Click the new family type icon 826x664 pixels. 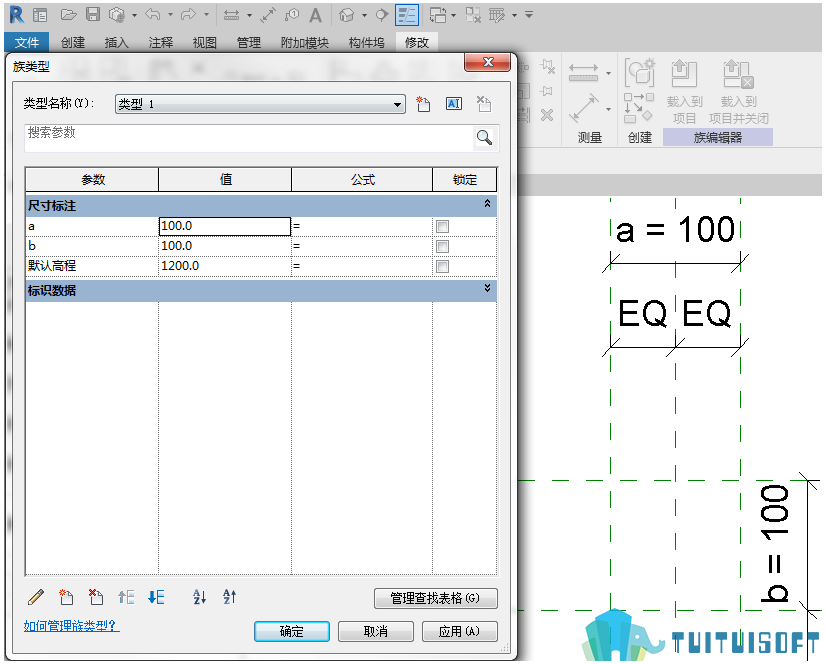tap(423, 104)
